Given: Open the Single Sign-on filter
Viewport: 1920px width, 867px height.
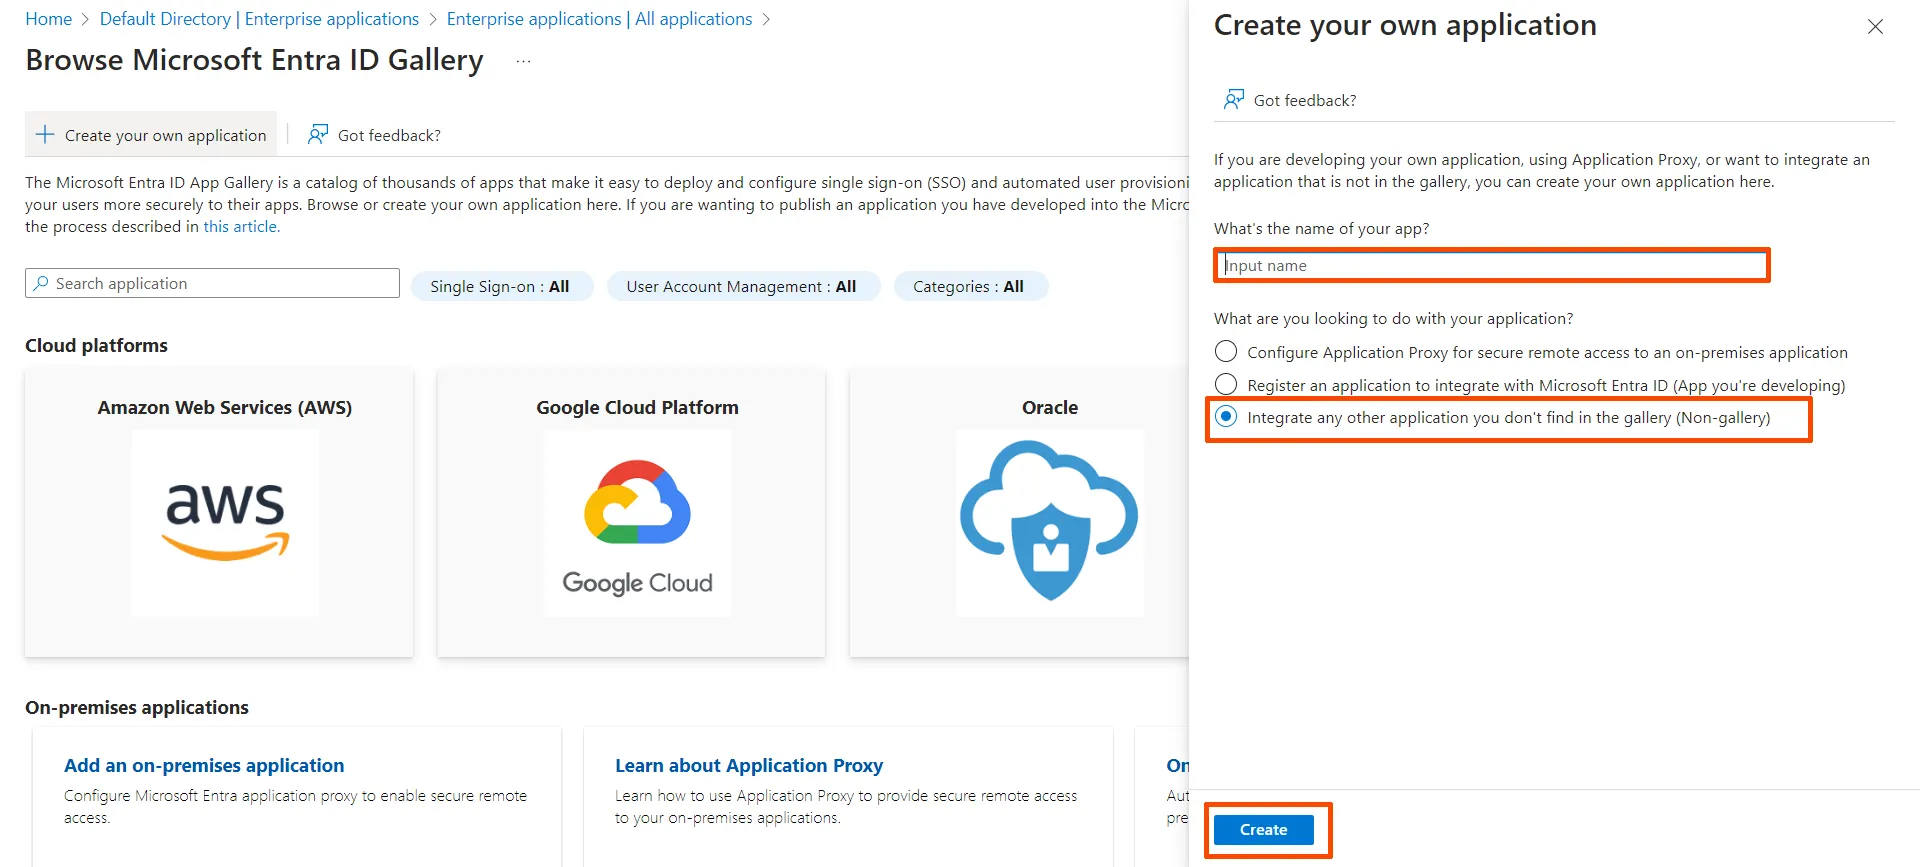Looking at the screenshot, I should coord(501,286).
